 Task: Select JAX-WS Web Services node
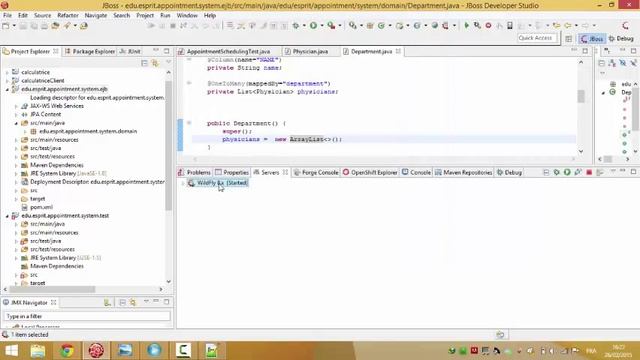[x=57, y=106]
